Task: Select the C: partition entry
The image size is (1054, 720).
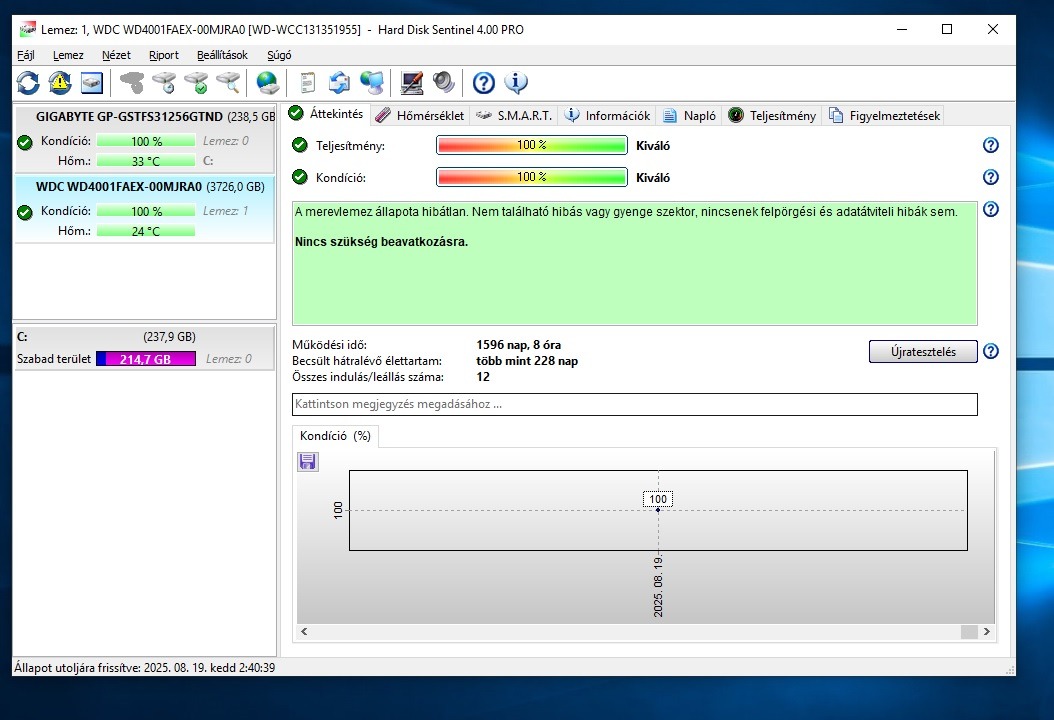Action: (145, 348)
